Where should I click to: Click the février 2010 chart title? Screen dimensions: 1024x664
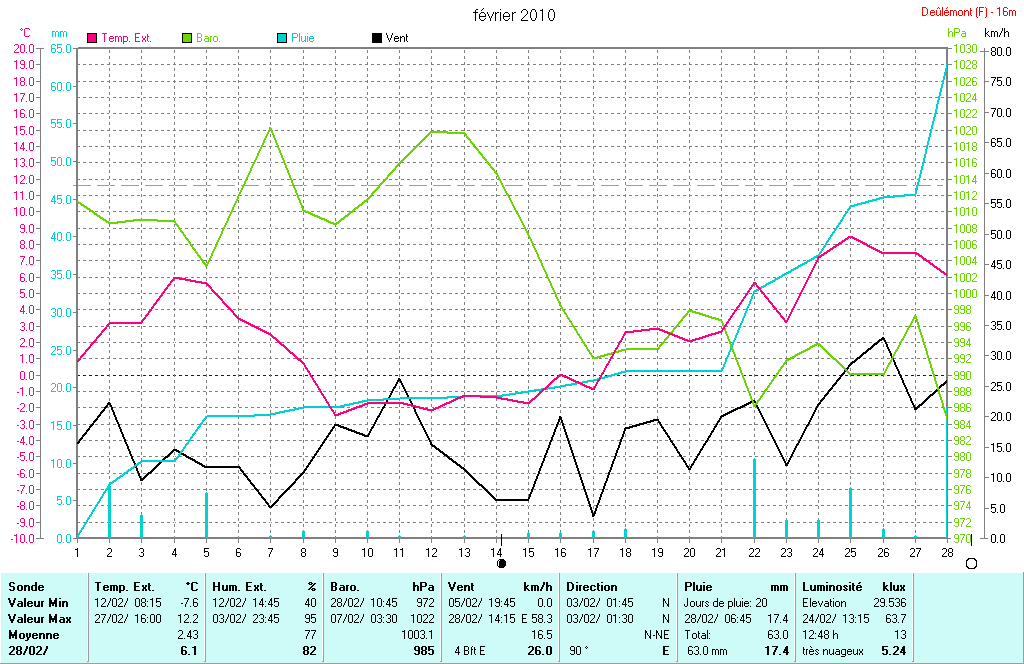514,15
